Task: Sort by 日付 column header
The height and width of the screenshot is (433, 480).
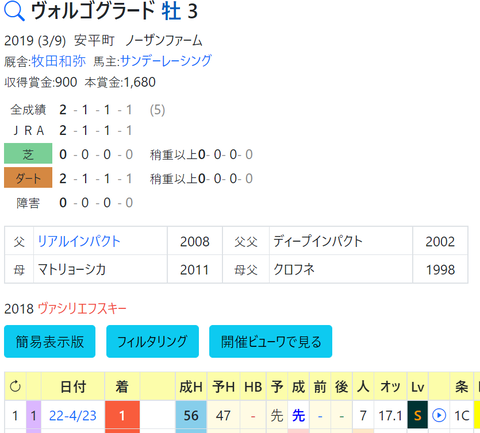Action: 73,387
